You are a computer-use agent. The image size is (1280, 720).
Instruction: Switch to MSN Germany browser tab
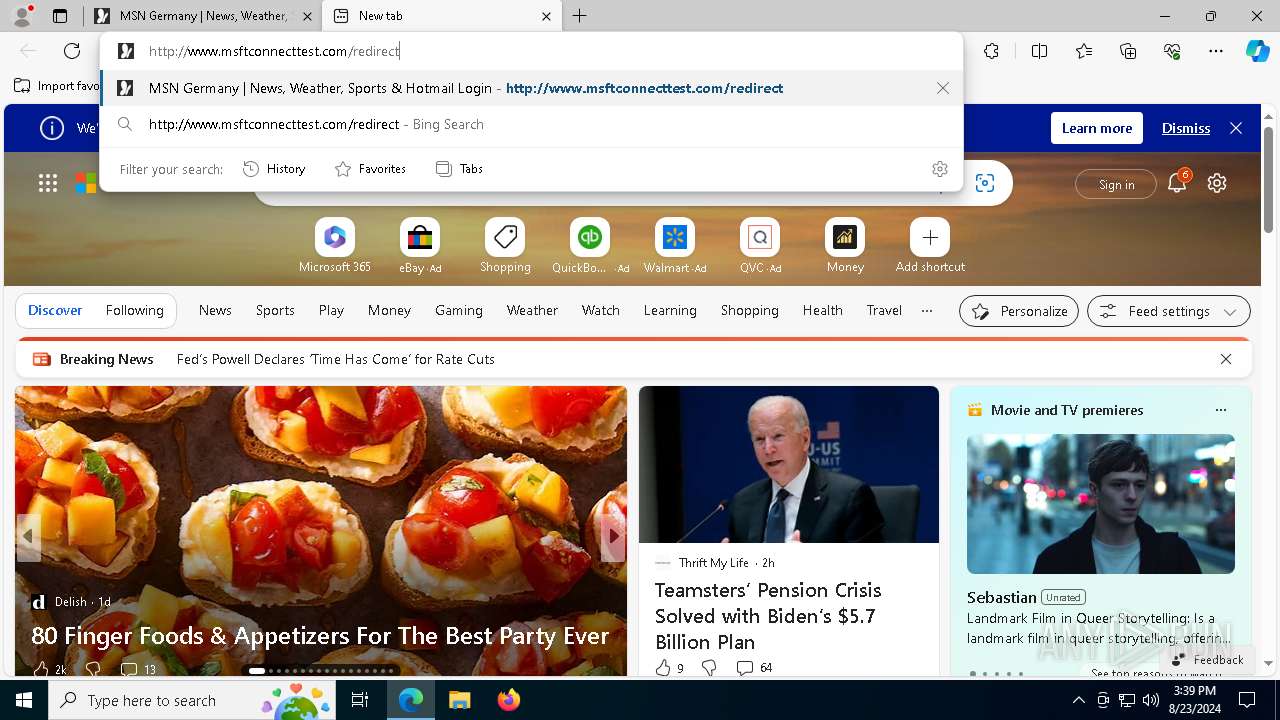coord(203,16)
